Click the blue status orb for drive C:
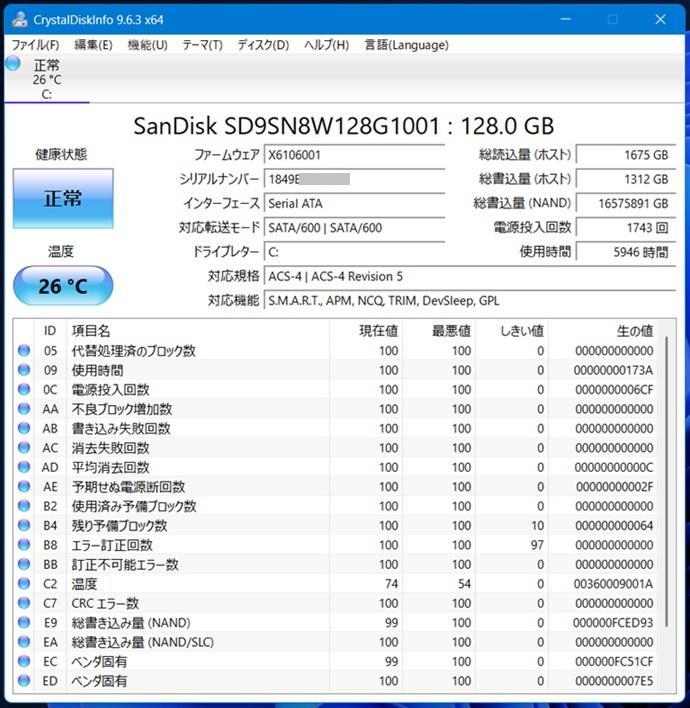Viewport: 690px width, 708px height. pyautogui.click(x=13, y=63)
